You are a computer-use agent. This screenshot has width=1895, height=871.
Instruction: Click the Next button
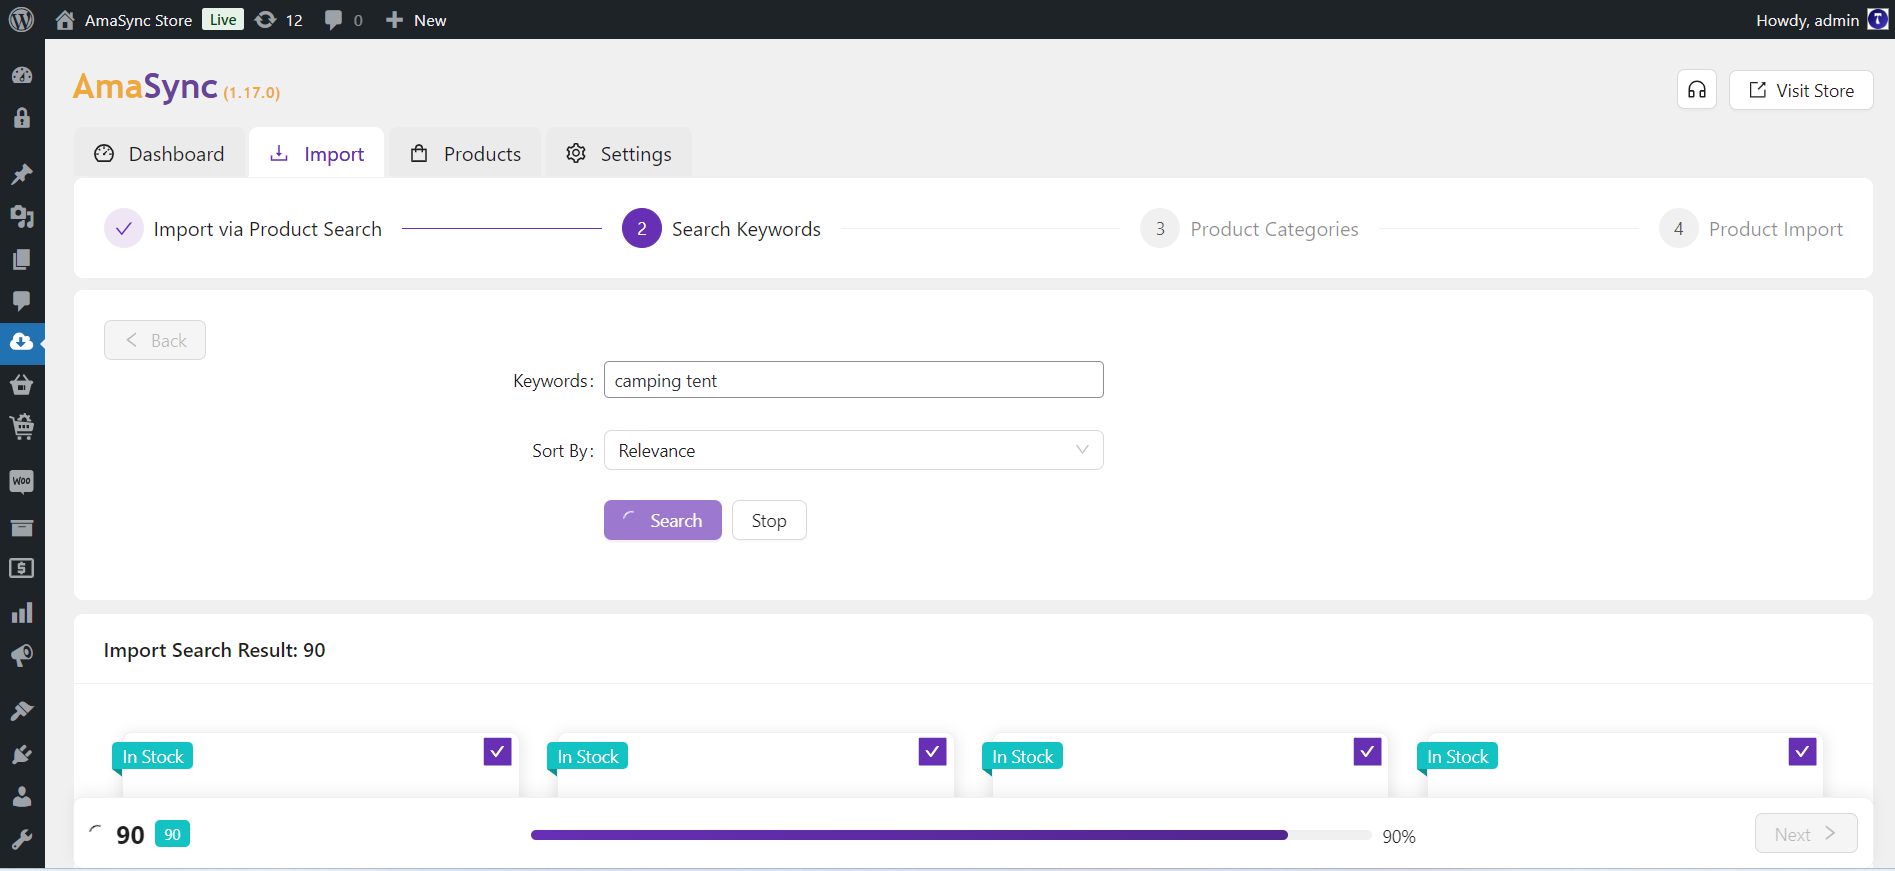tap(1806, 833)
